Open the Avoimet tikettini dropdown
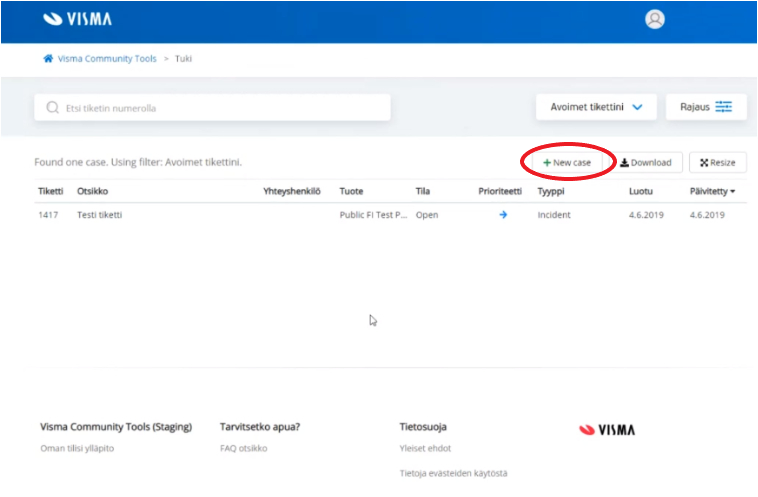Screen dimensions: 758x497 point(596,107)
